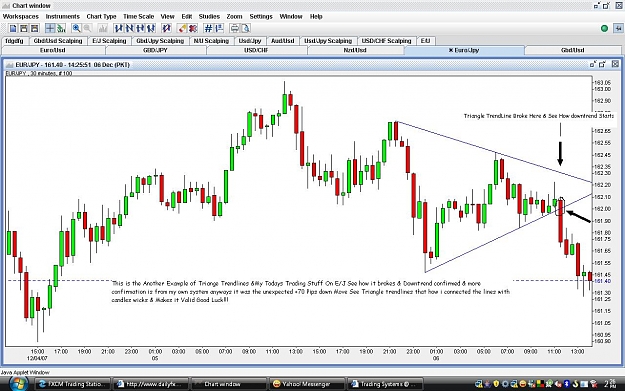This screenshot has width=625, height=391.
Task: Print the chart with printer icon
Action: (235, 28)
